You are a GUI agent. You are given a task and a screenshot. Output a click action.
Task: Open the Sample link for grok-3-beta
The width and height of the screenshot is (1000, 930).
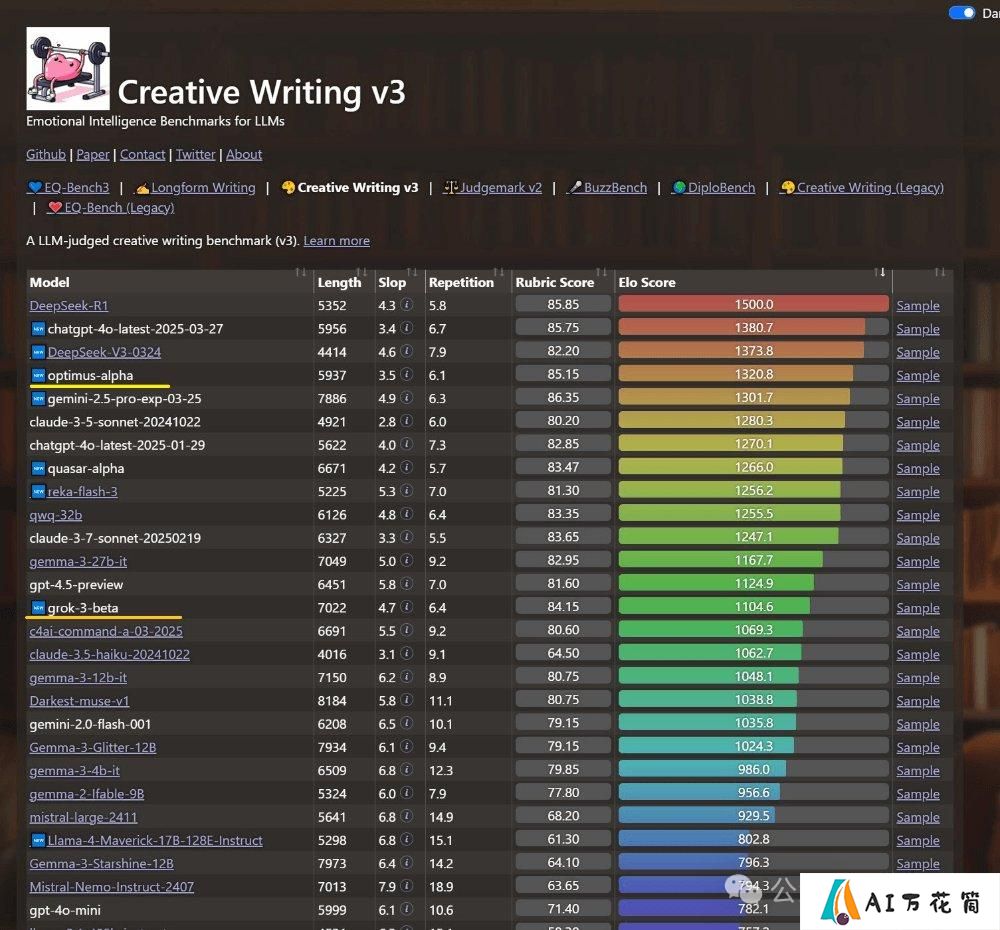pyautogui.click(x=917, y=608)
